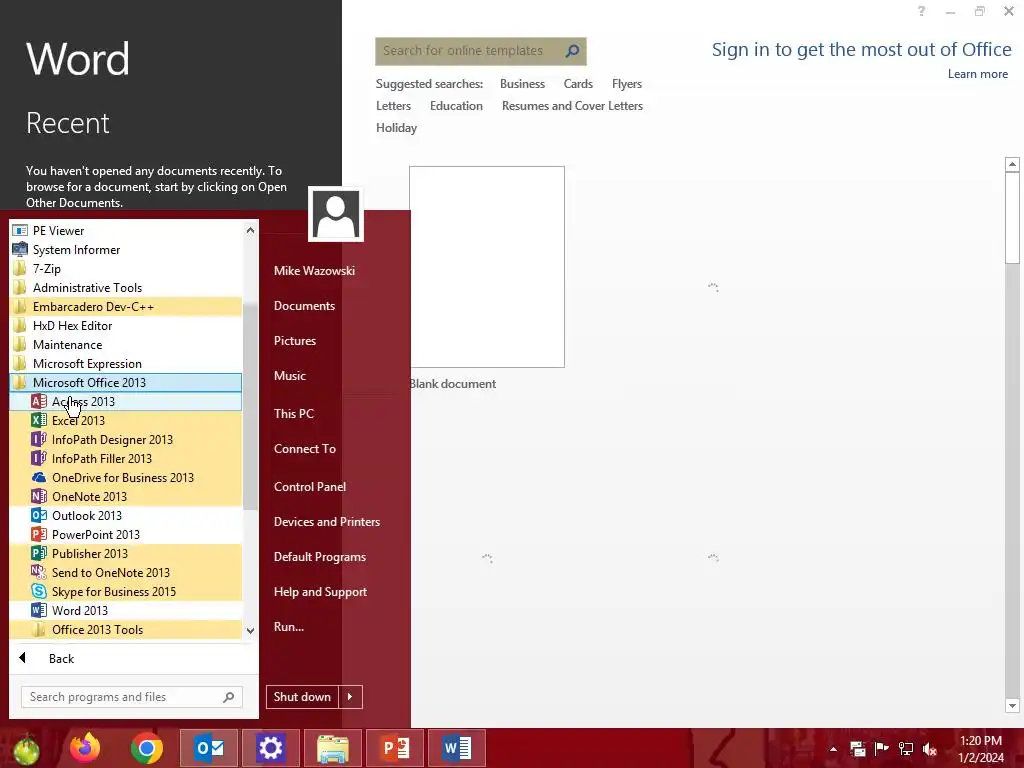Expand Embarcadero Dev-C++ folder

point(125,306)
